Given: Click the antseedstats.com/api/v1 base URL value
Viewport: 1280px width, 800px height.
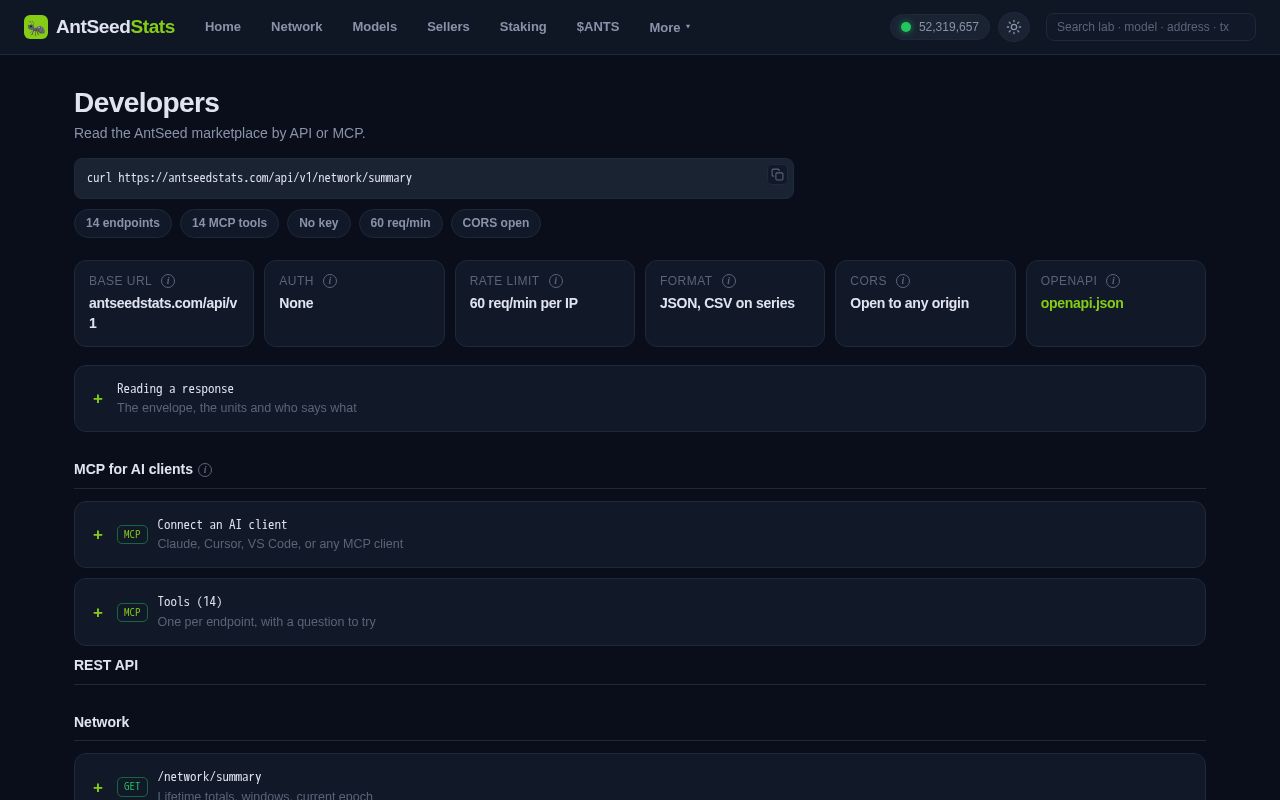Looking at the screenshot, I should (163, 313).
